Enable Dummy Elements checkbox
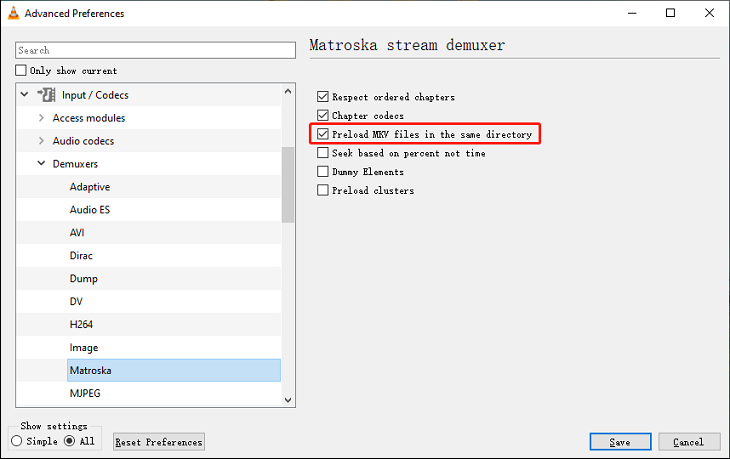 [323, 171]
